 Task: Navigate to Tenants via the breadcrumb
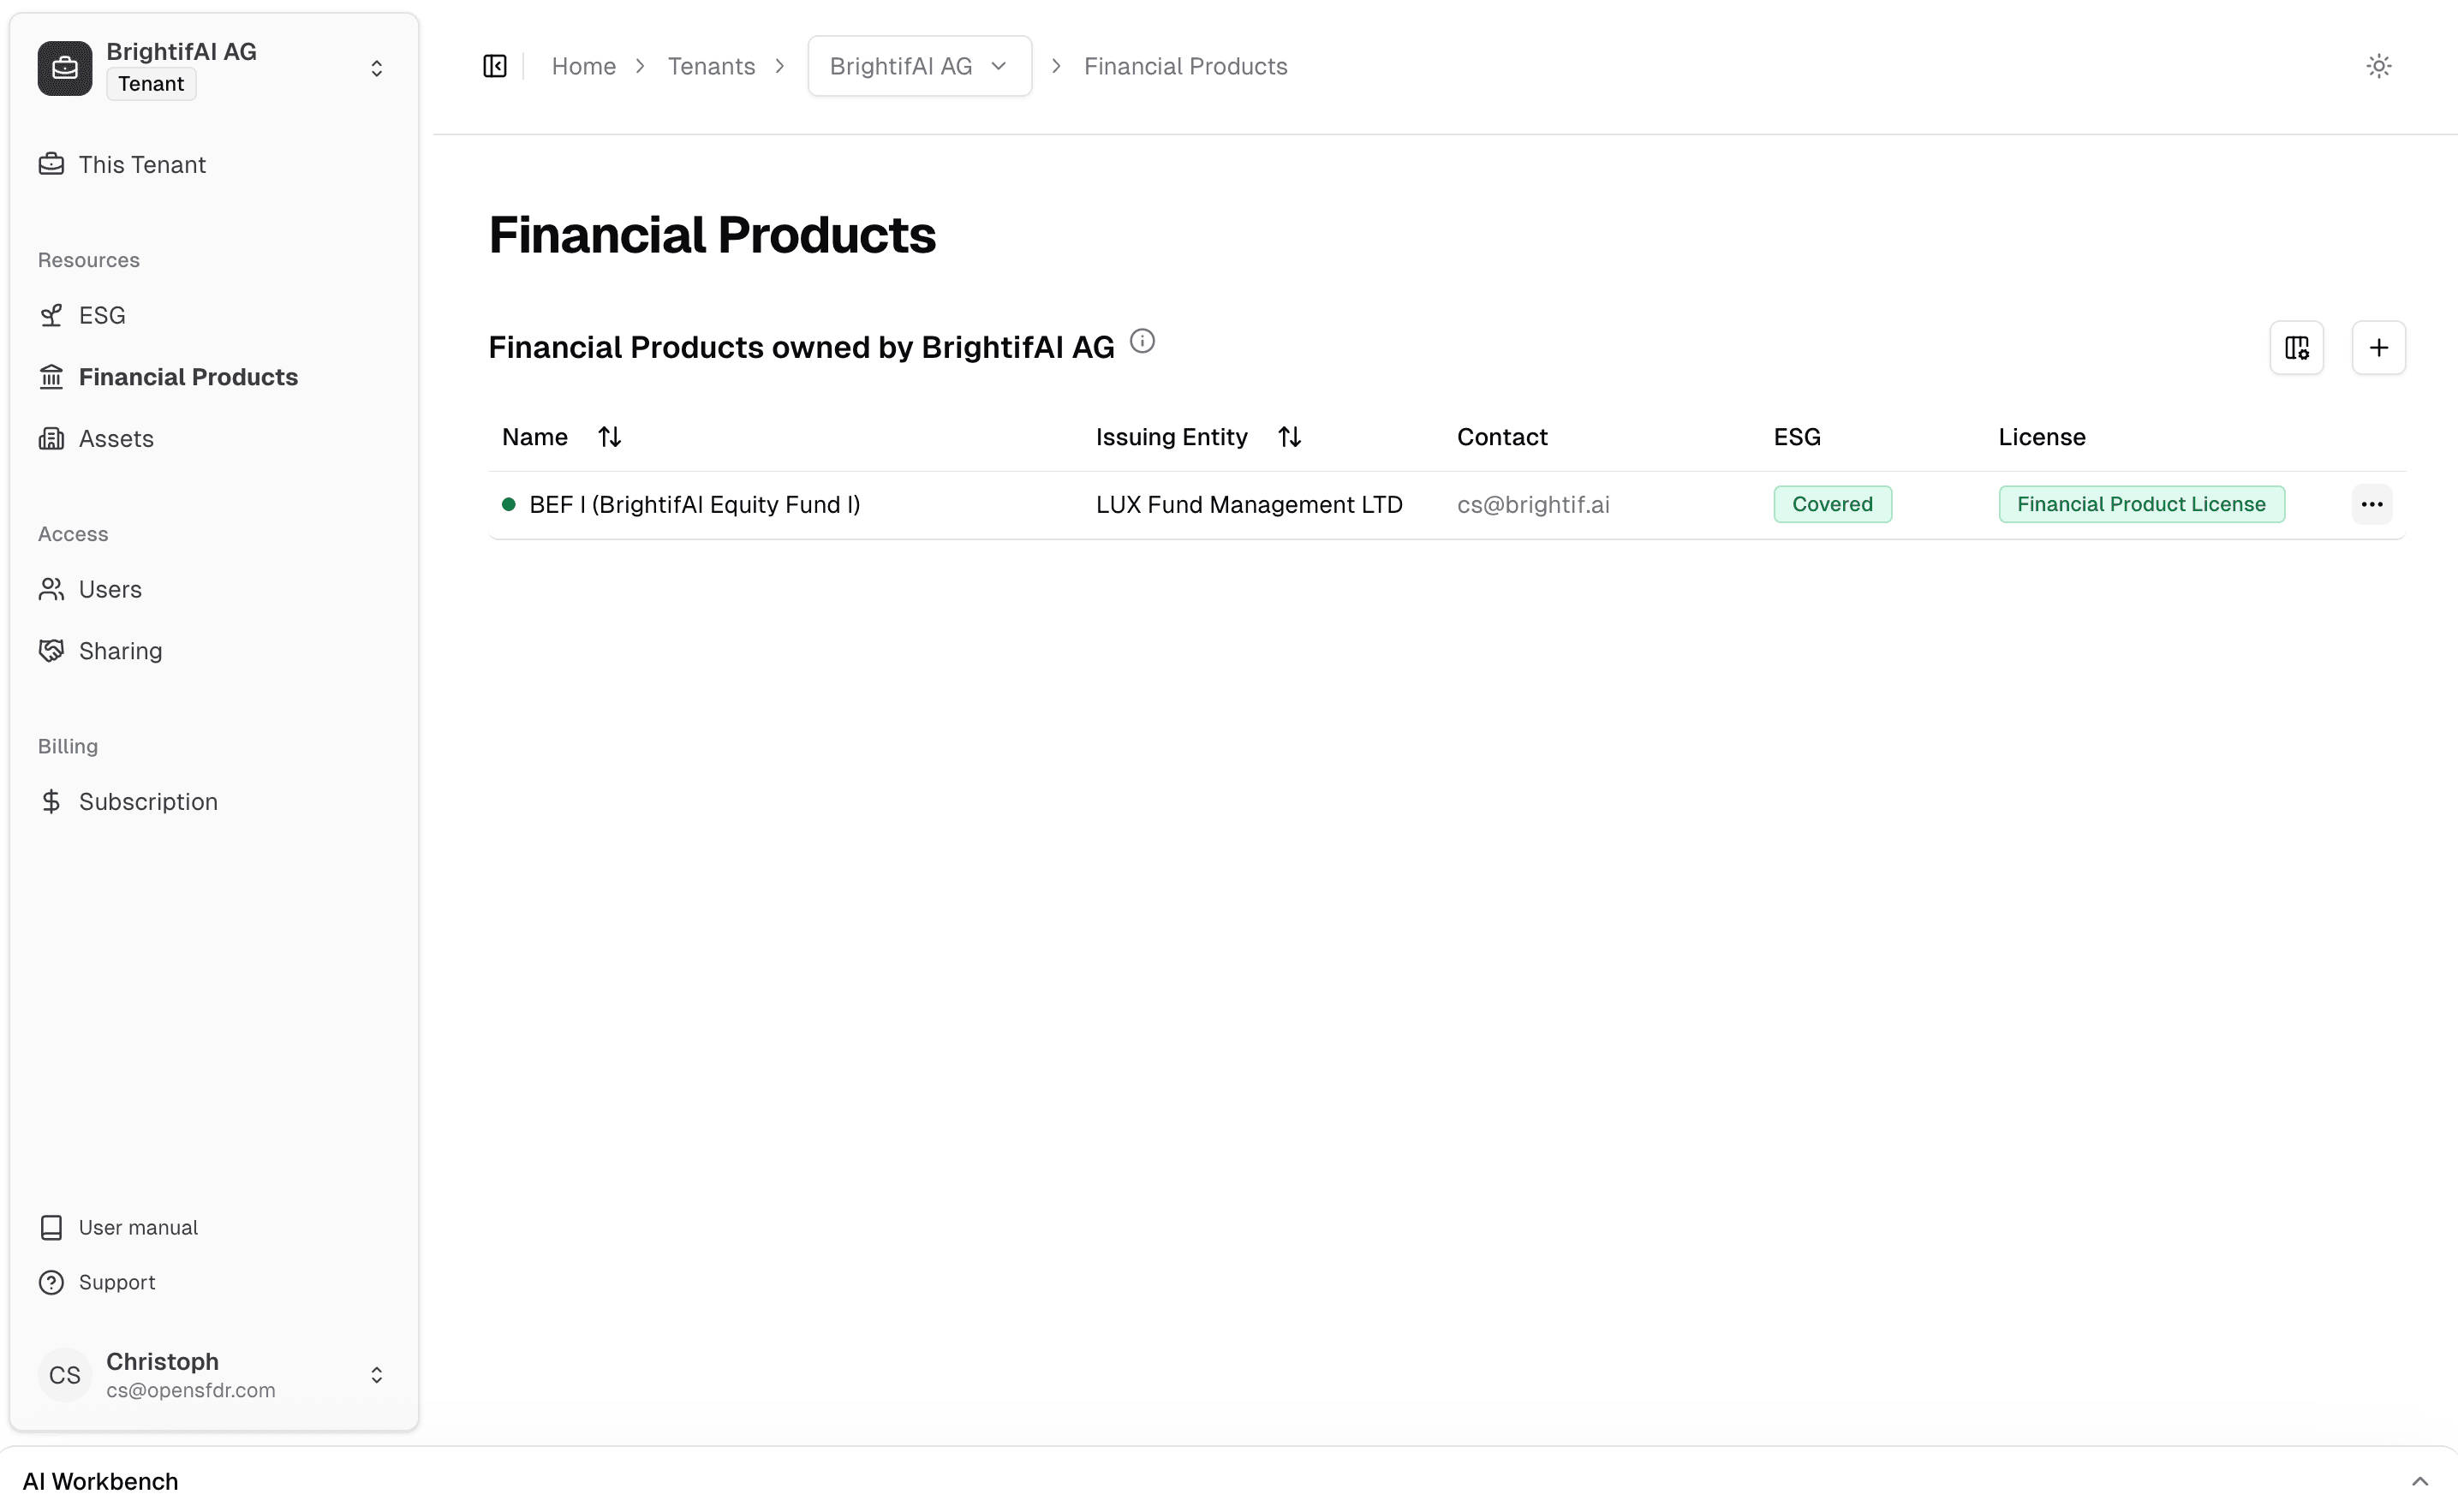711,65
